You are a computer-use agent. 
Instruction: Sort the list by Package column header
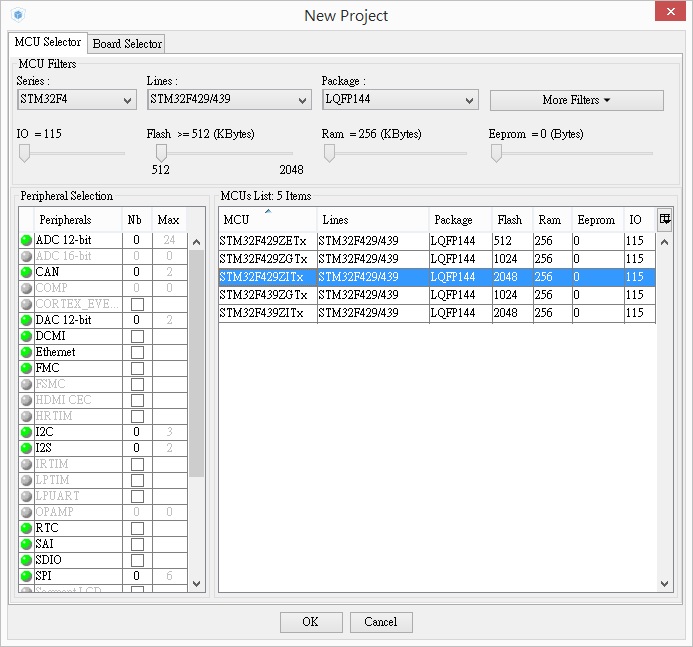(460, 220)
